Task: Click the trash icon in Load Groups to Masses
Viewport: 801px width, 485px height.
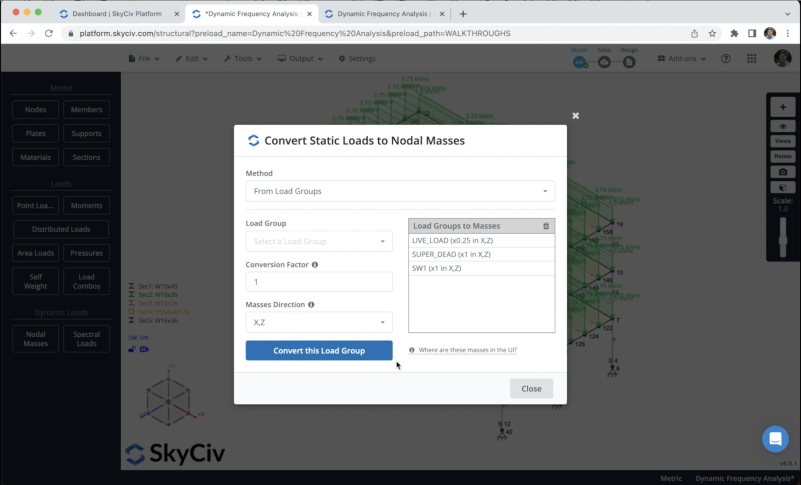Action: pyautogui.click(x=546, y=226)
